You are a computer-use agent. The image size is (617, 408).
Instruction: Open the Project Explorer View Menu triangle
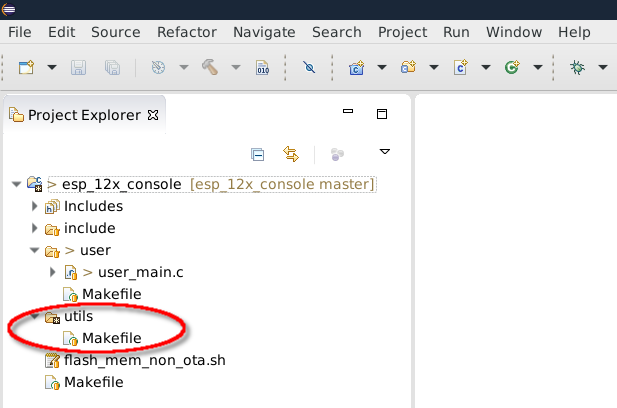(x=384, y=151)
